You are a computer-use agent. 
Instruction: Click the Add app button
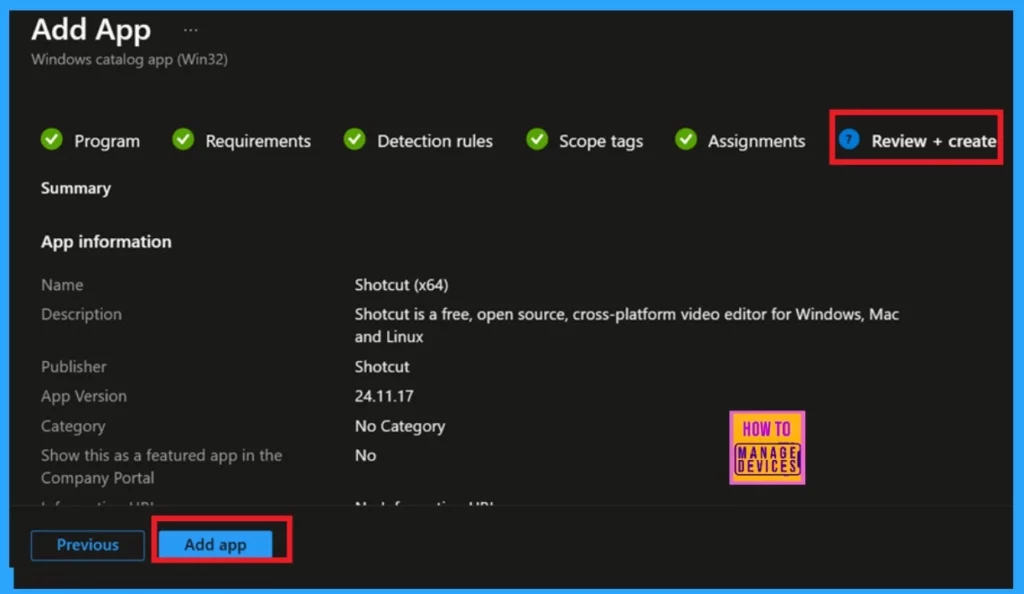tap(216, 545)
